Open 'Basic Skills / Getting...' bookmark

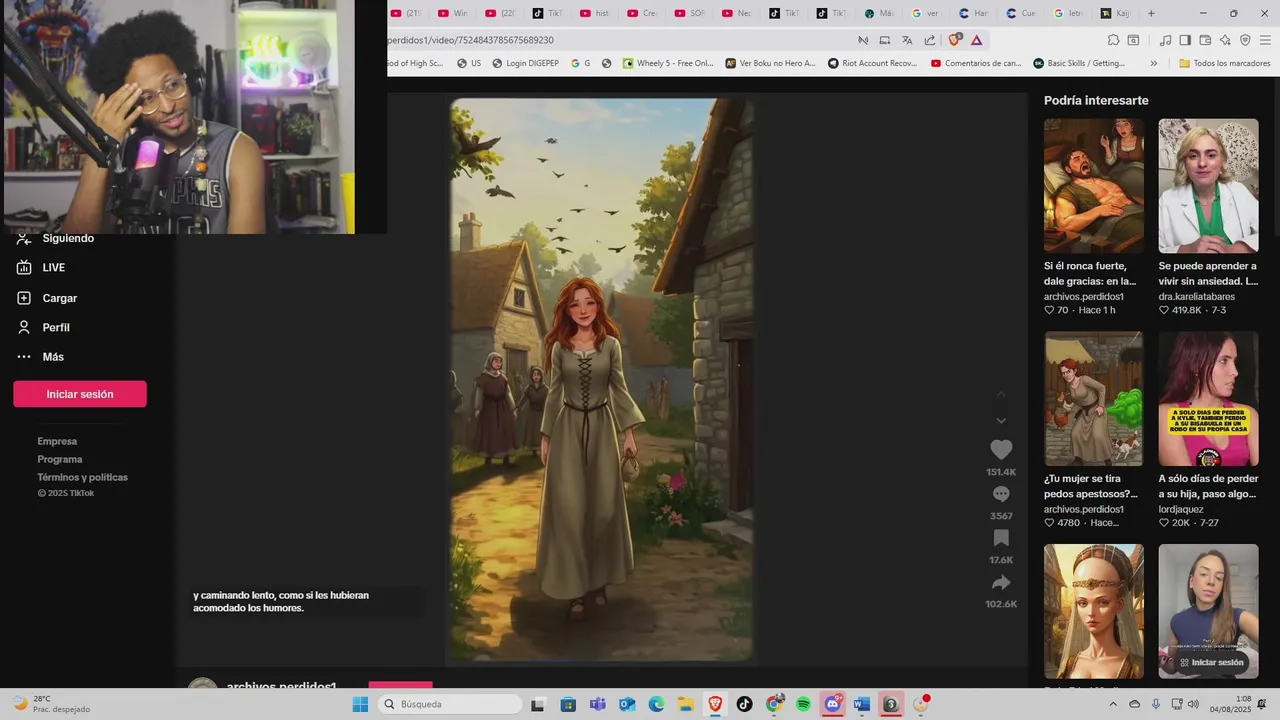[x=1079, y=63]
